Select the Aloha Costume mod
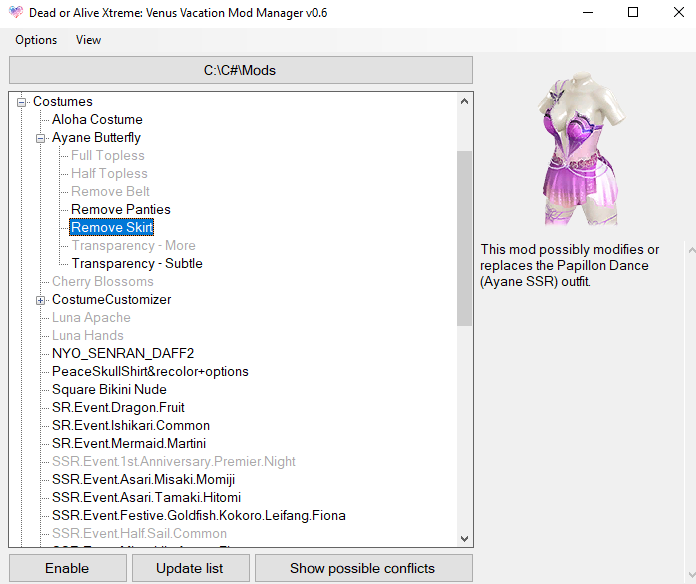Viewport: 696px width, 584px height. click(x=97, y=119)
